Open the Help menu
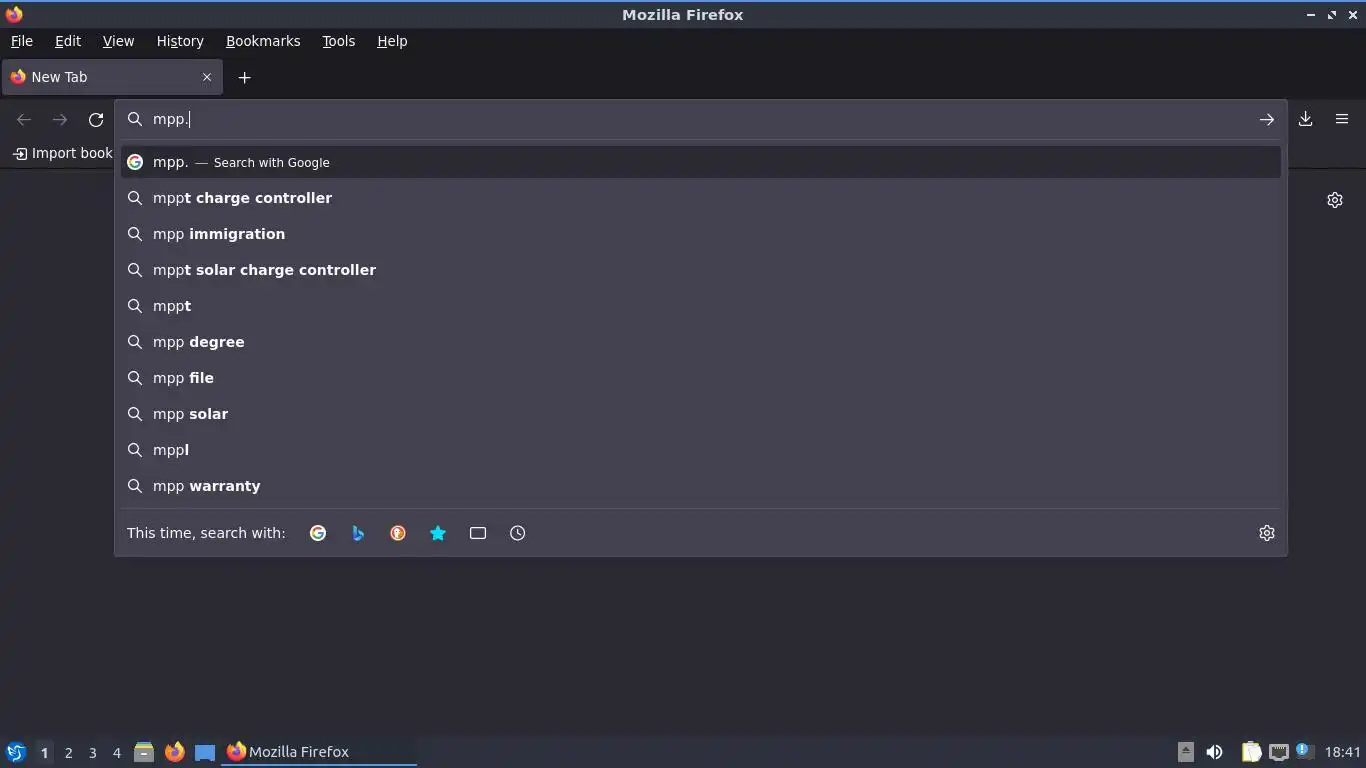This screenshot has width=1366, height=768. [392, 41]
